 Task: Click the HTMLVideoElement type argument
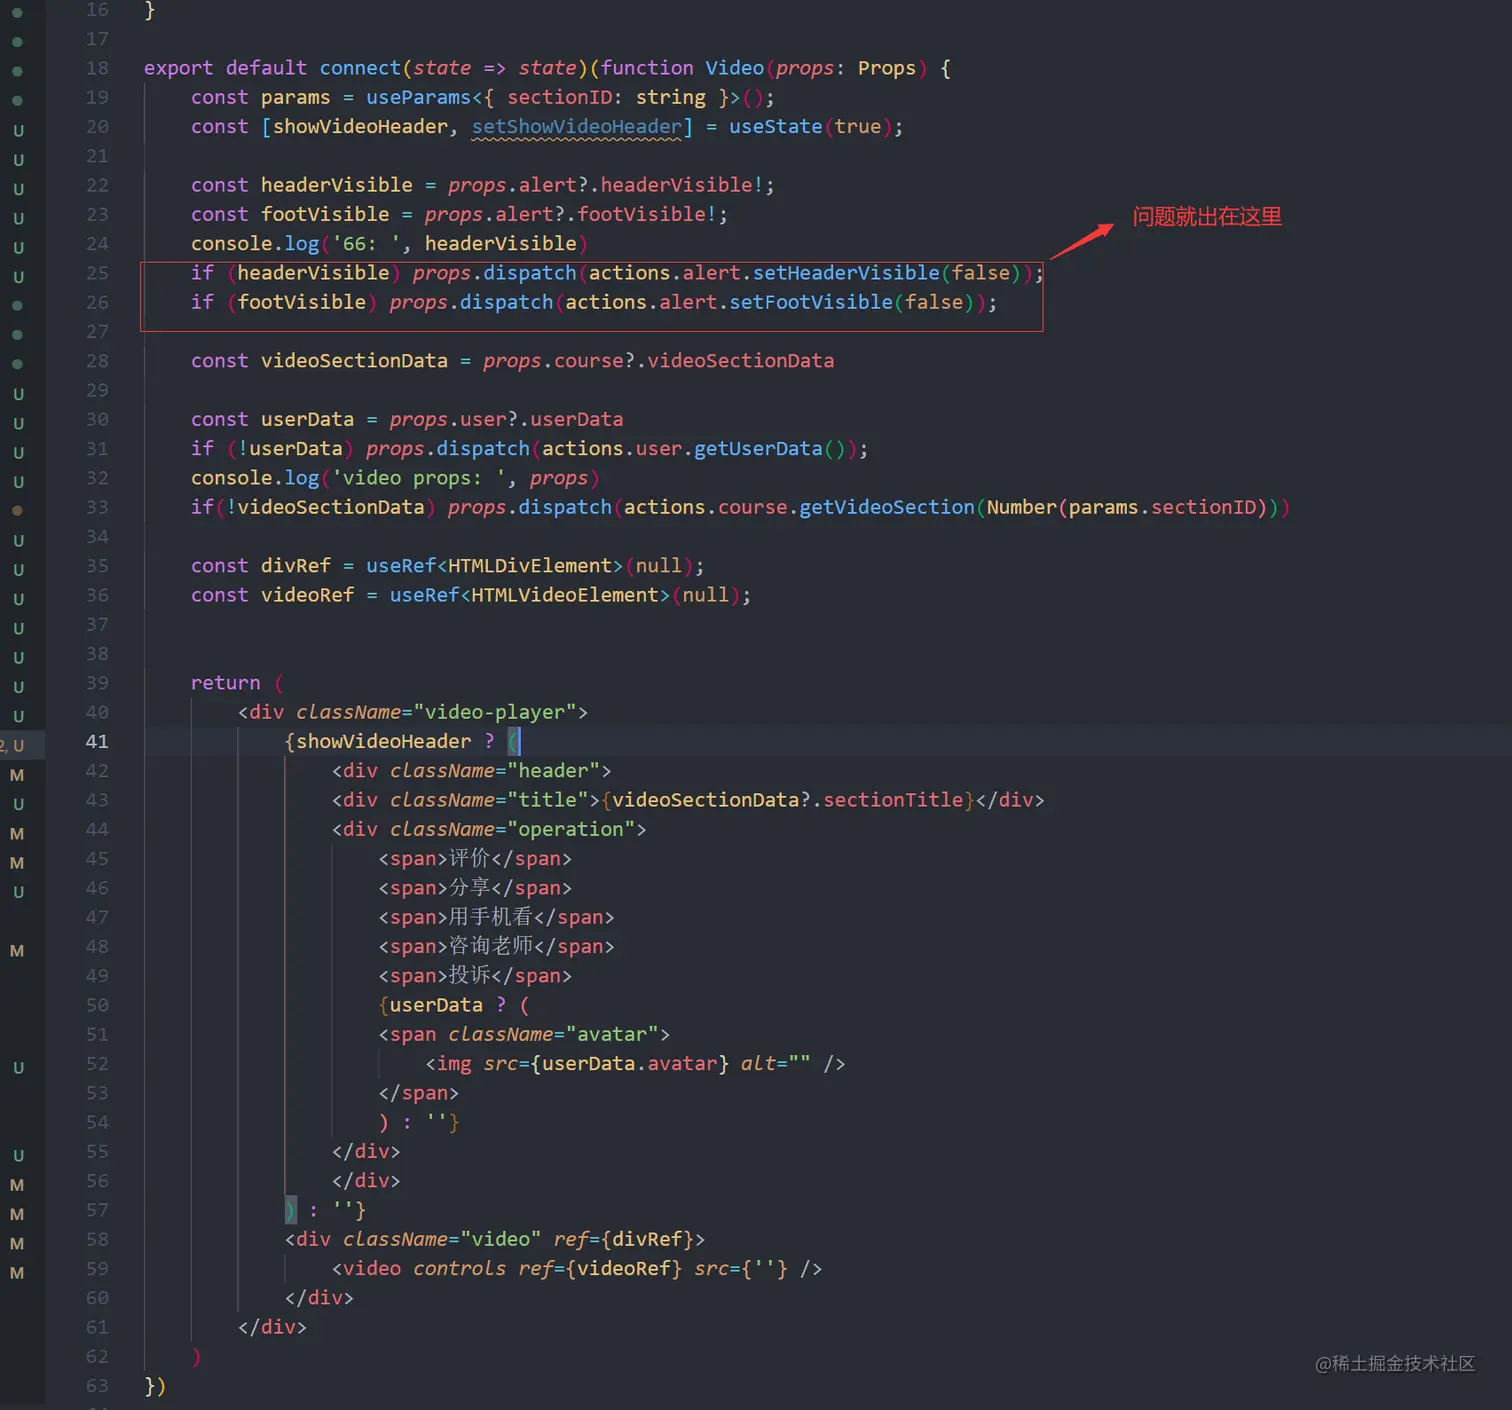565,595
